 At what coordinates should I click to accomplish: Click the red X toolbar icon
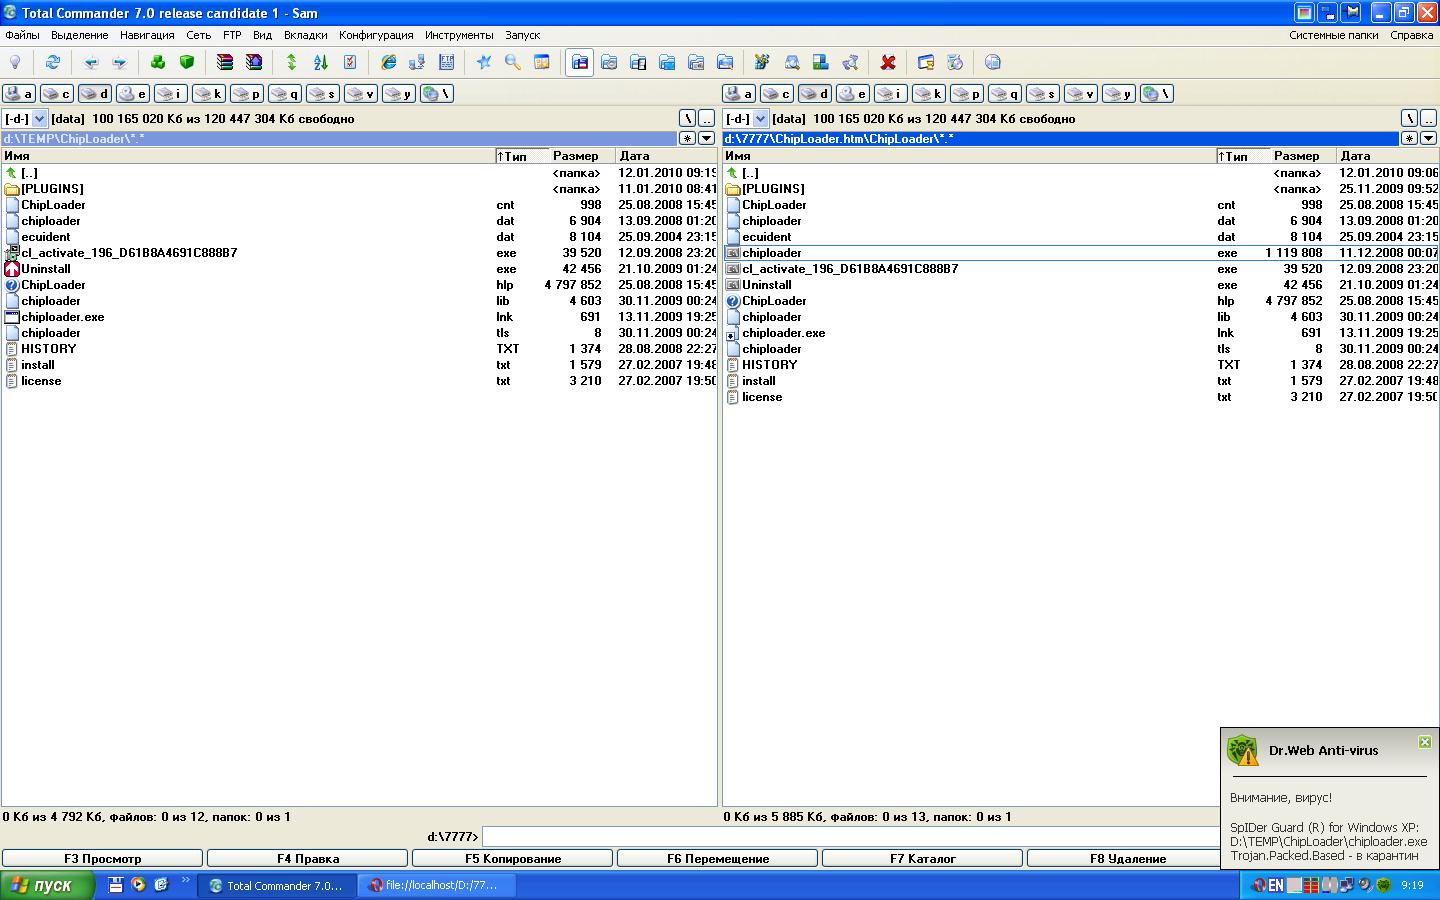888,62
